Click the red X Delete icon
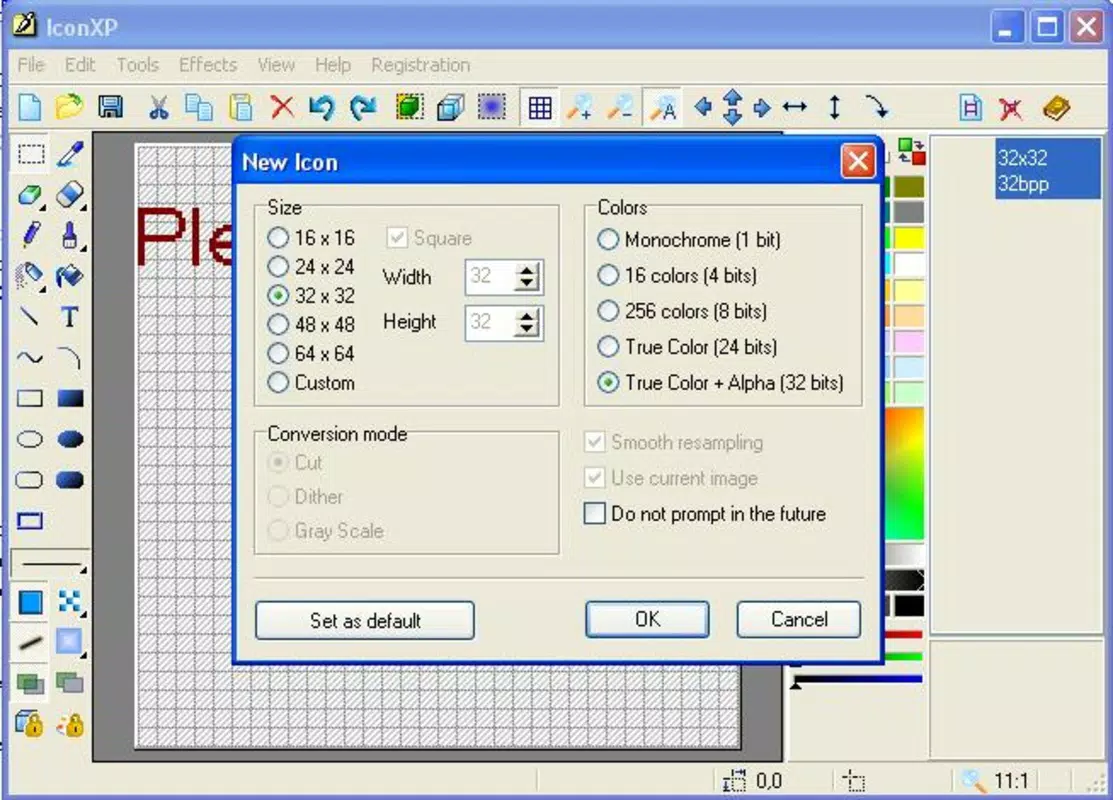The width and height of the screenshot is (1113, 800). (x=282, y=108)
